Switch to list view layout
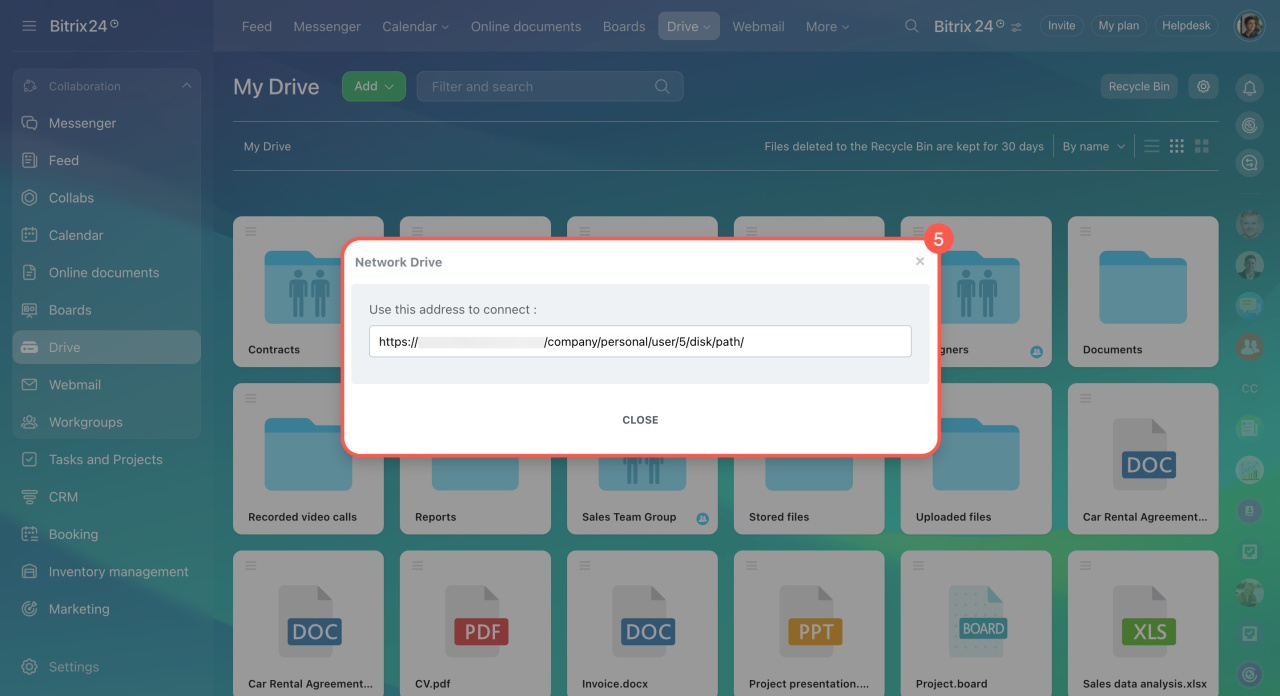The height and width of the screenshot is (696, 1280). pos(1152,146)
